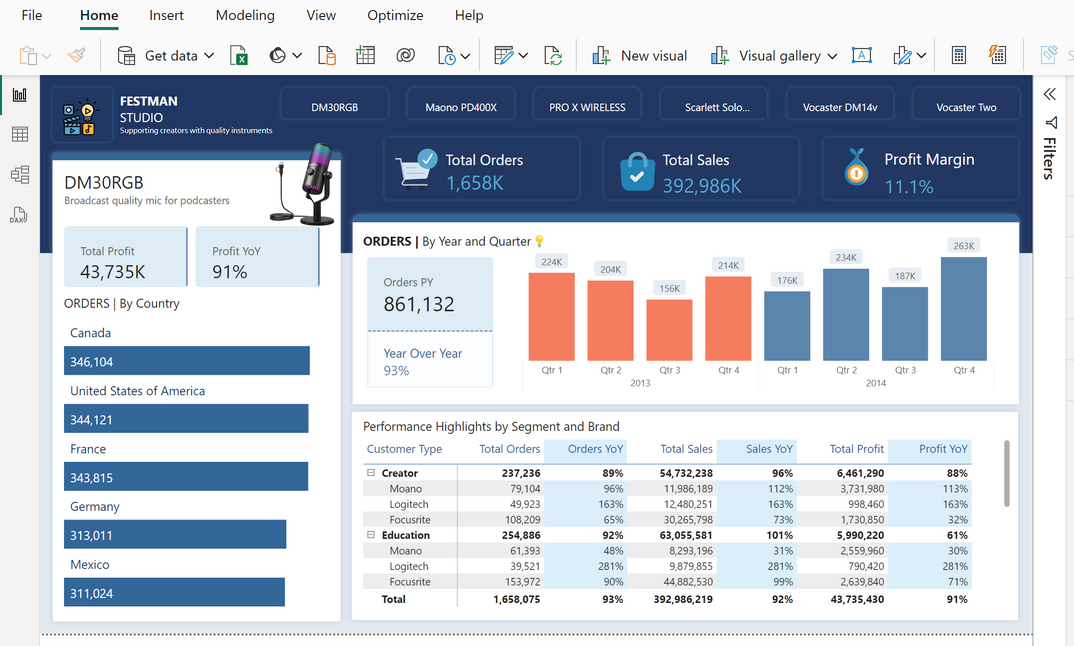The image size is (1074, 646).
Task: Open the DAX query view icon
Action: click(20, 215)
